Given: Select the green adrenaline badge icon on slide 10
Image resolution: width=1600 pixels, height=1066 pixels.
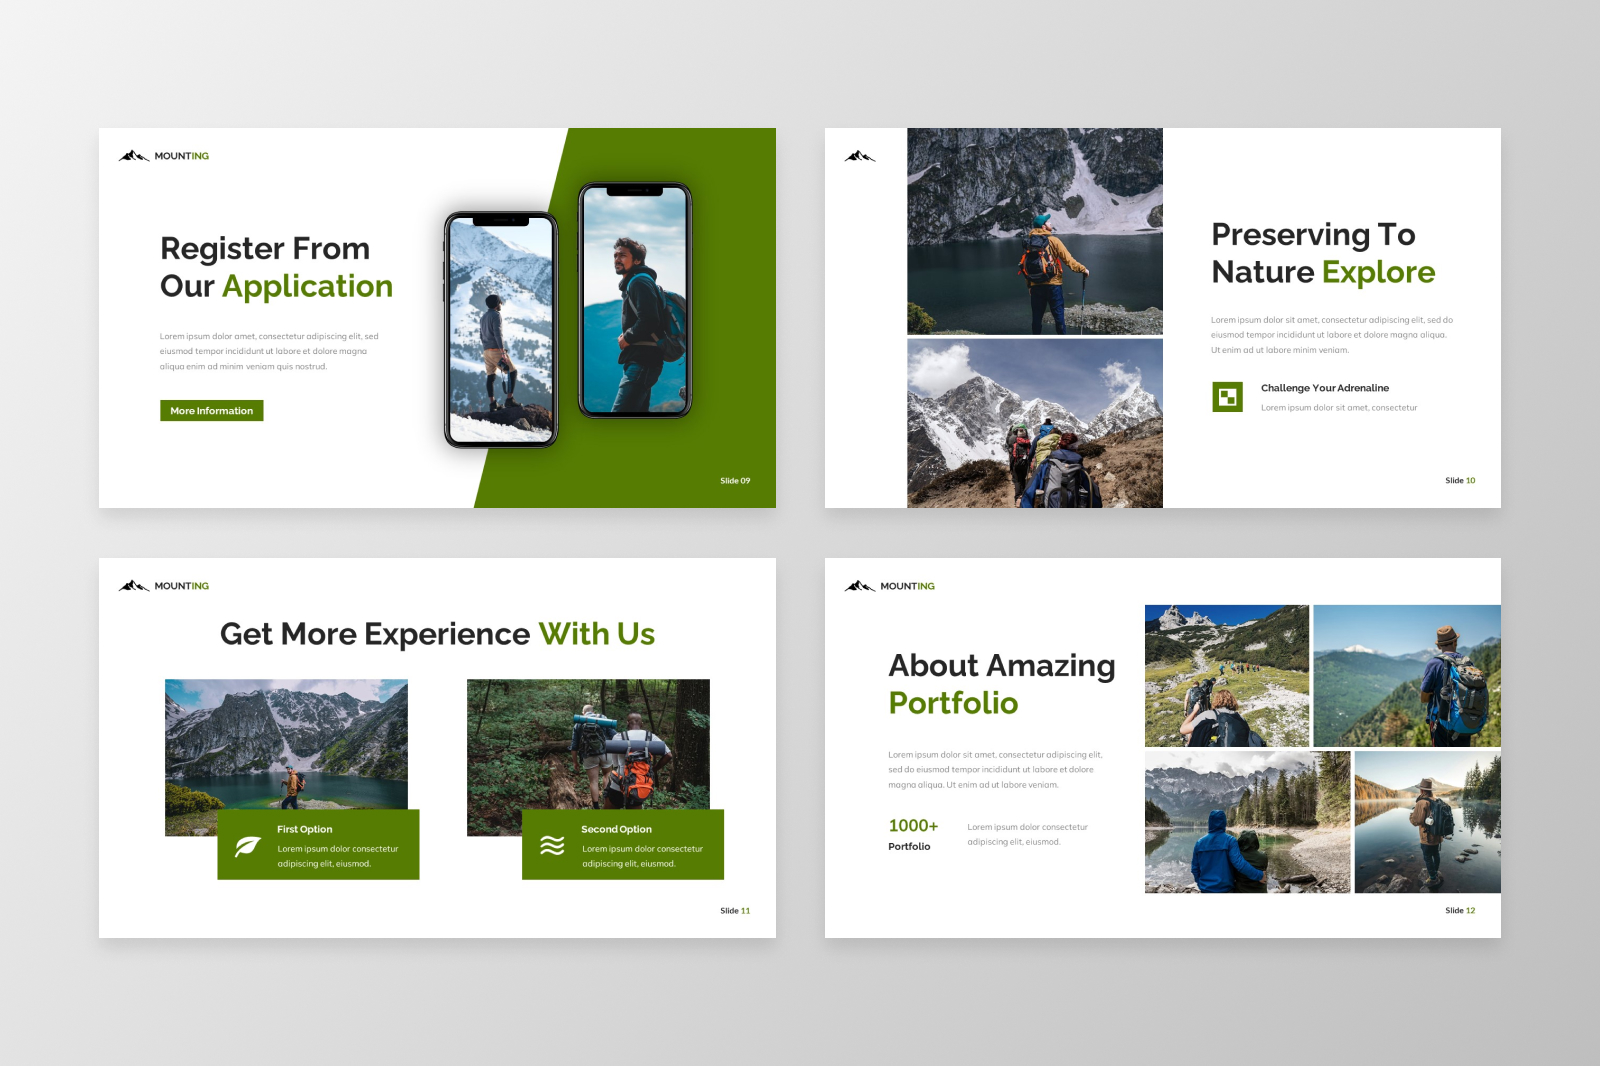Looking at the screenshot, I should coord(1226,397).
